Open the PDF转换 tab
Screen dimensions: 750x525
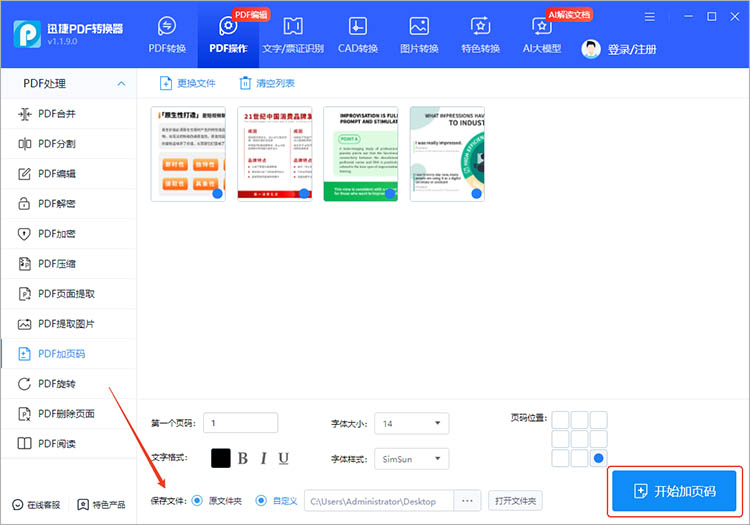(x=167, y=34)
